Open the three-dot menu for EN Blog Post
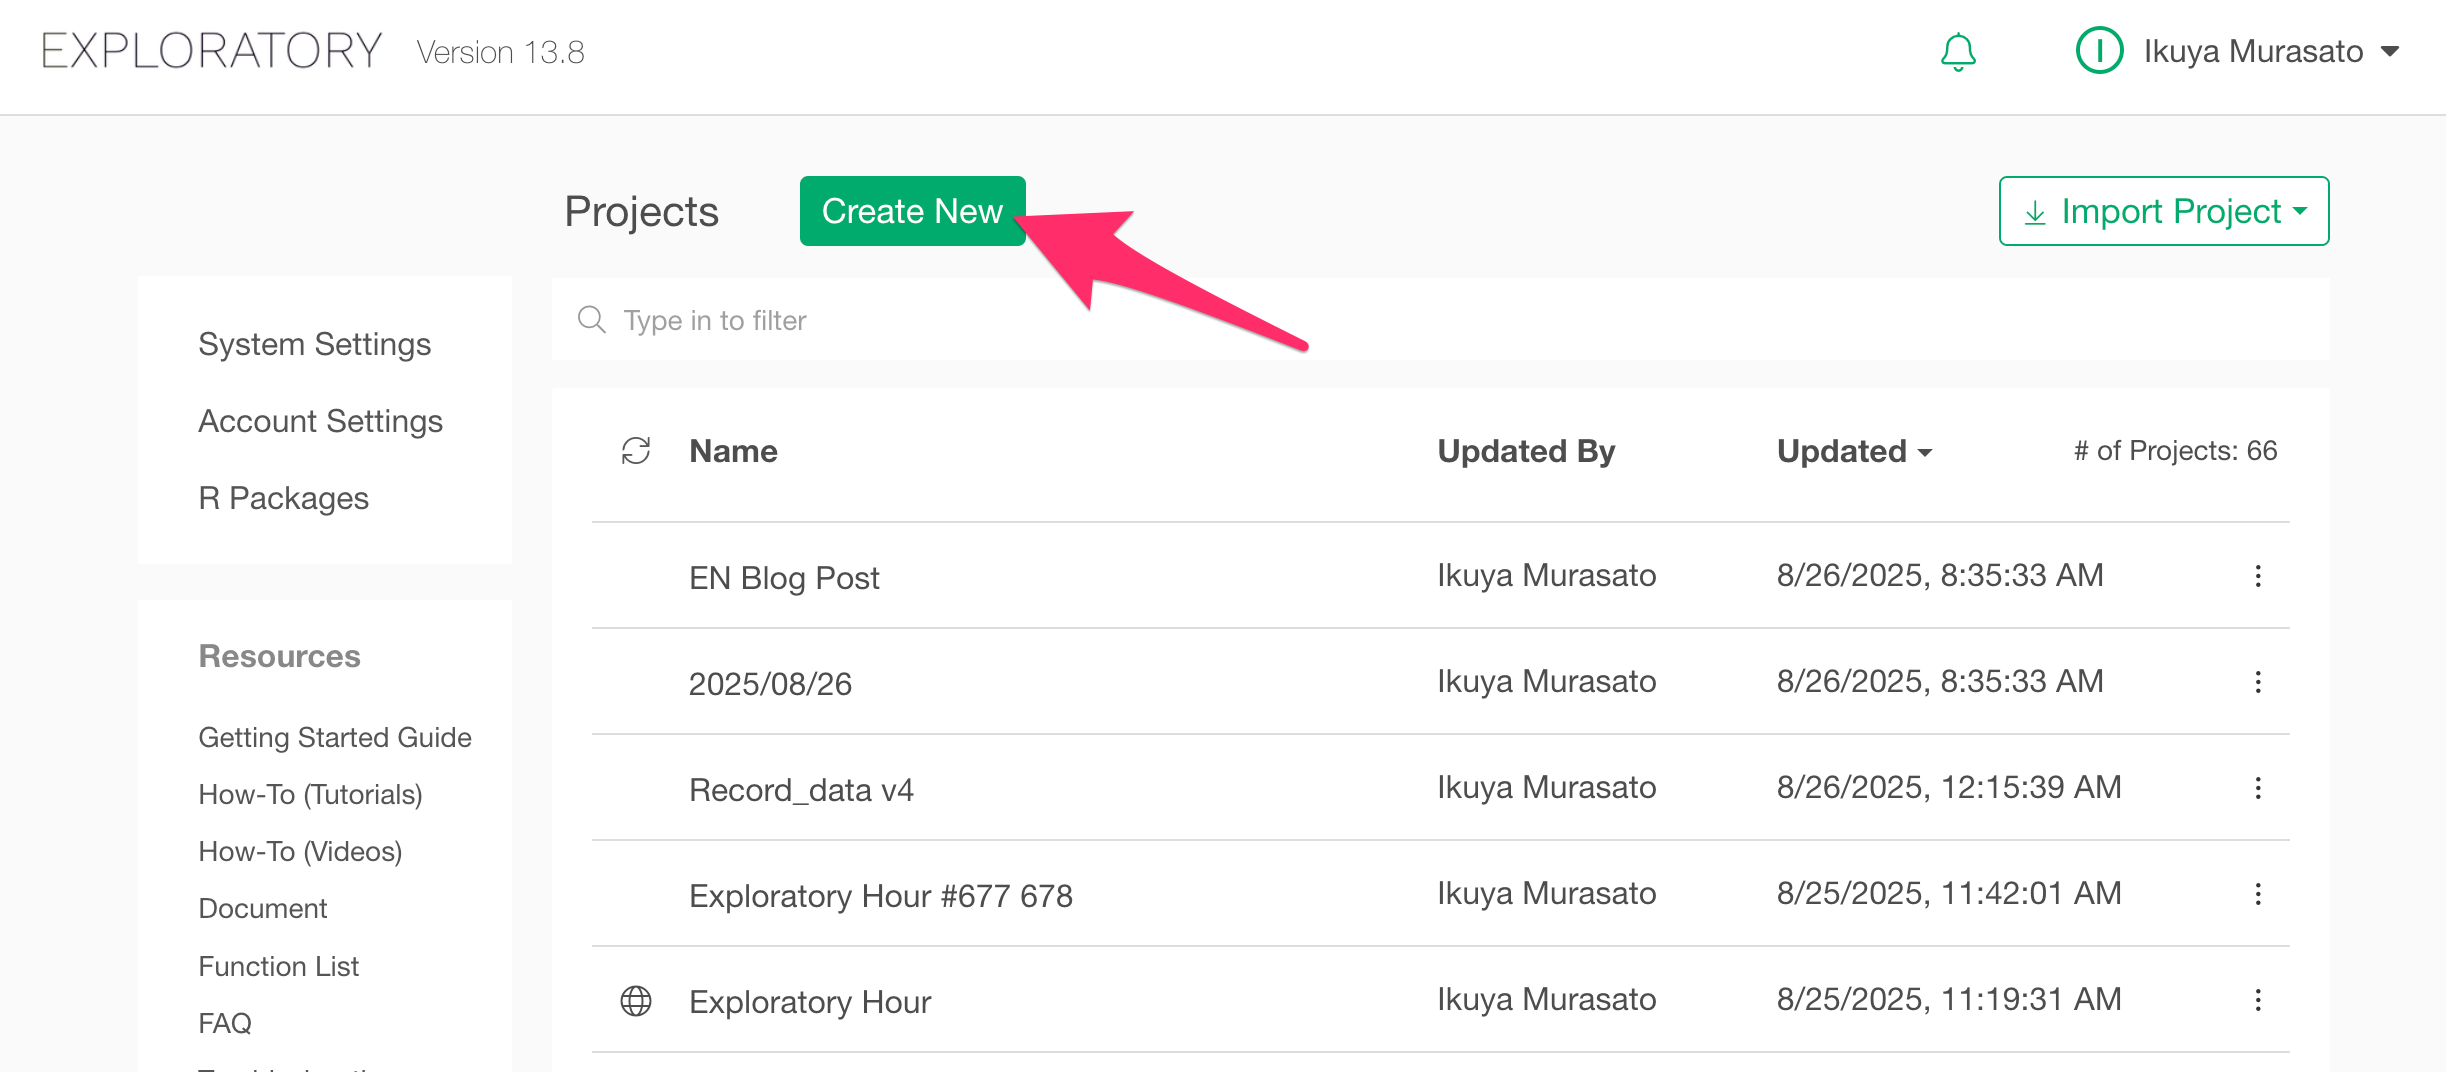 point(2258,576)
